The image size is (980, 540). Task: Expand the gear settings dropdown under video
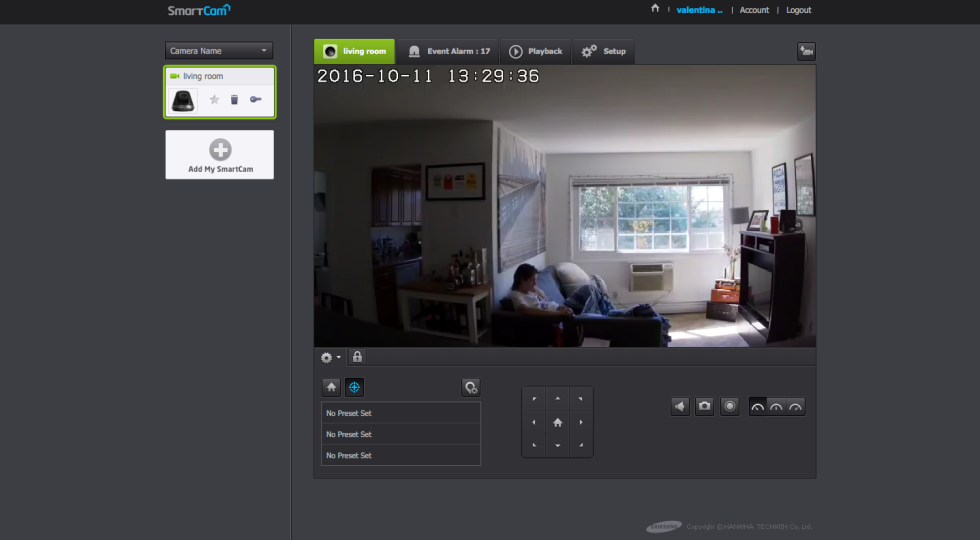pos(330,357)
